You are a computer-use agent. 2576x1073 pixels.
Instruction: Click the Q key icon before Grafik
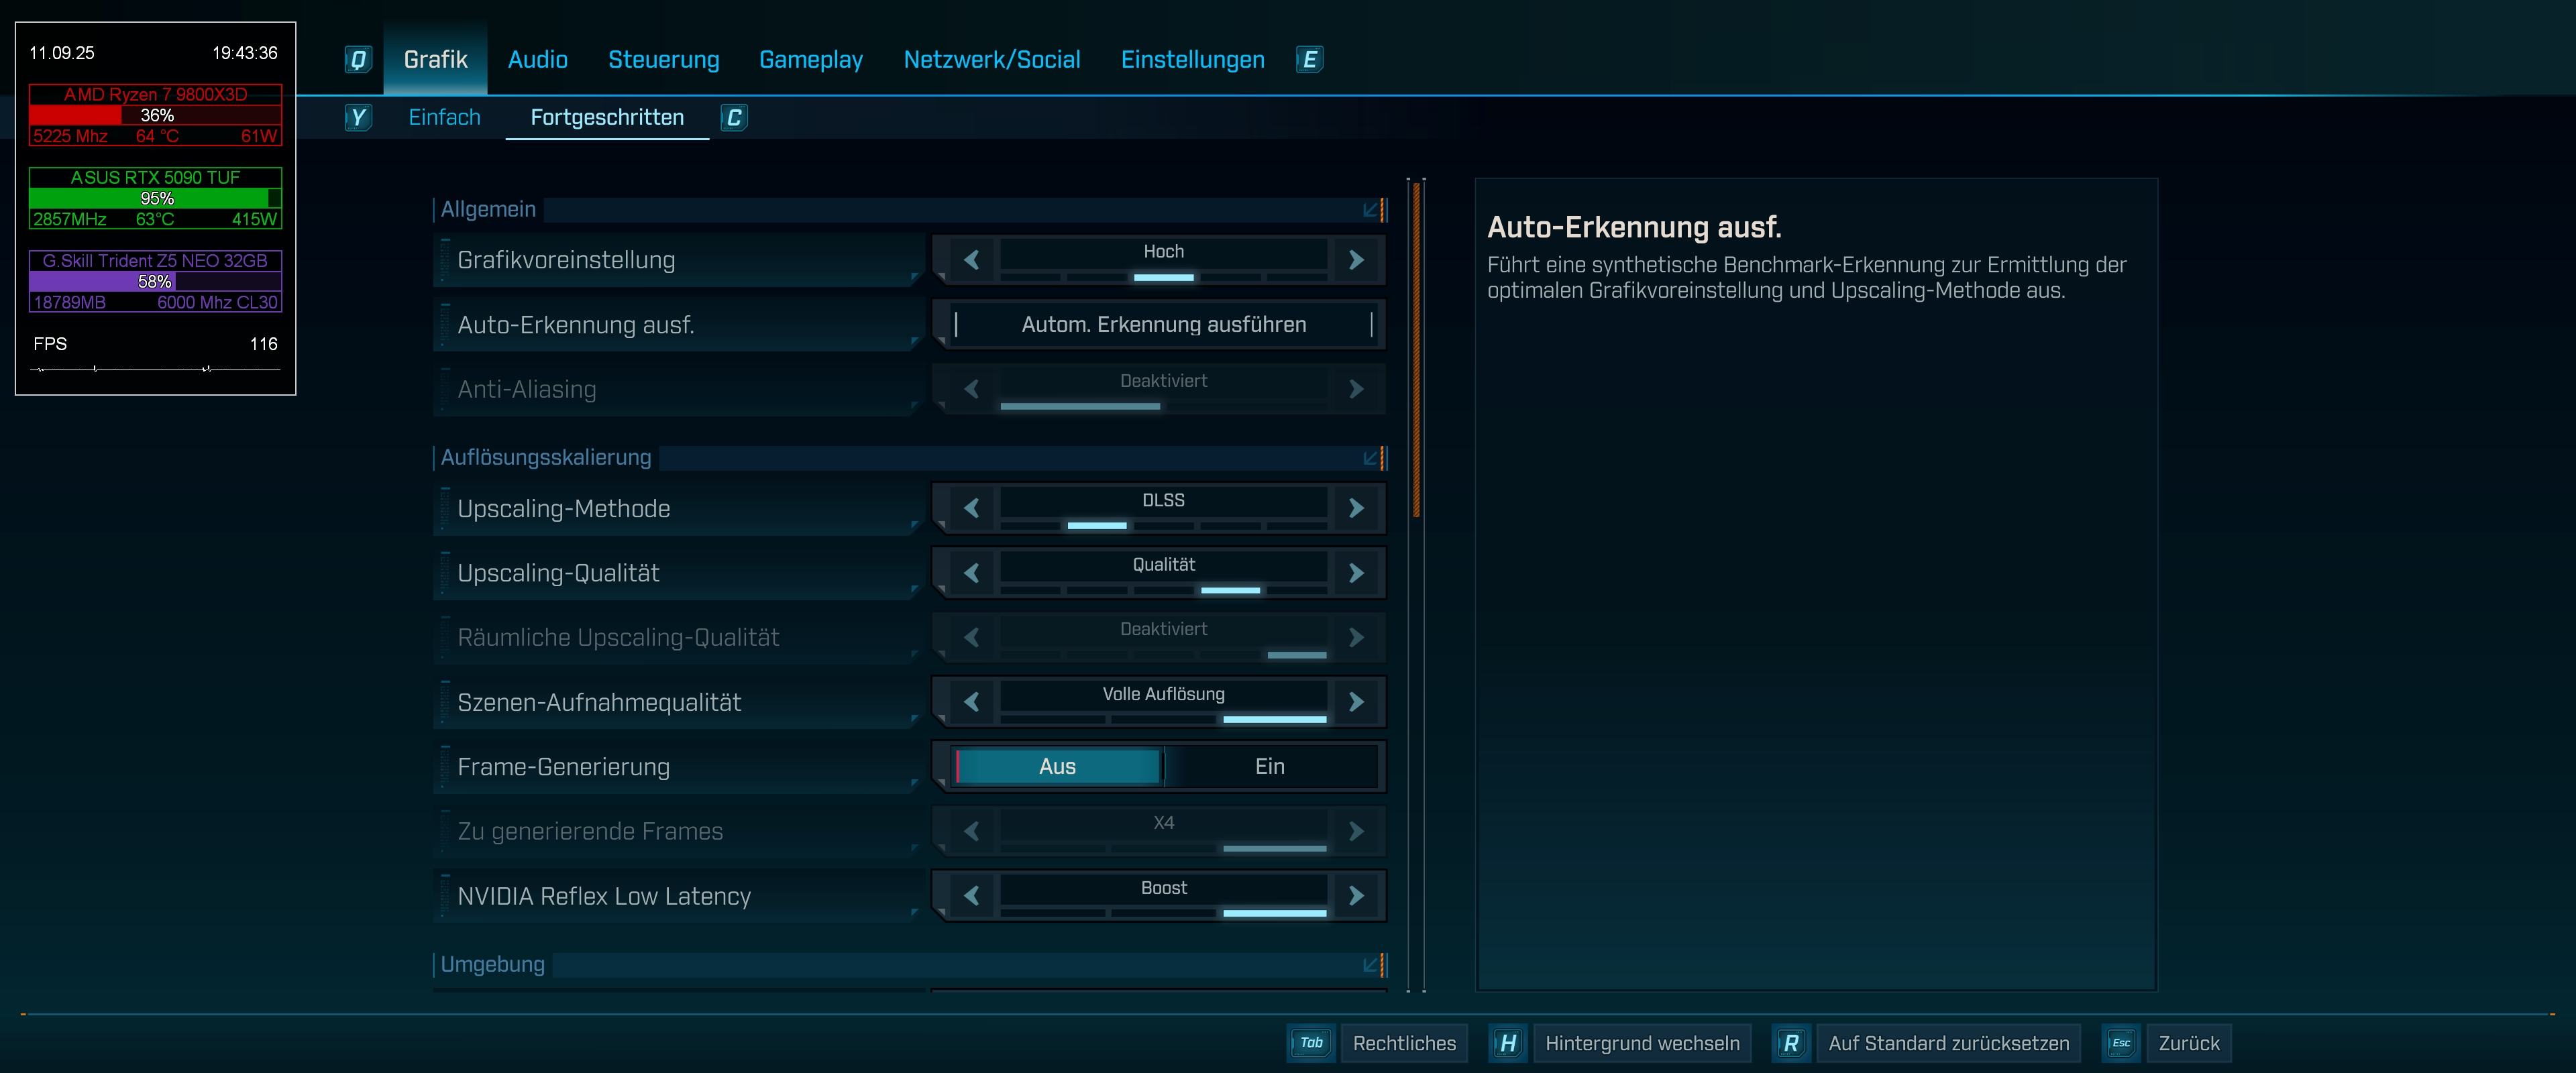[x=358, y=60]
